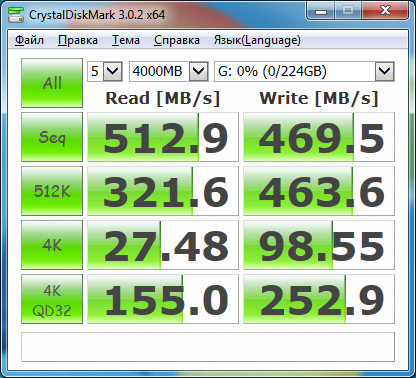416x378 pixels.
Task: Click the CrystalDiskMark app icon in title bar
Action: (16, 15)
